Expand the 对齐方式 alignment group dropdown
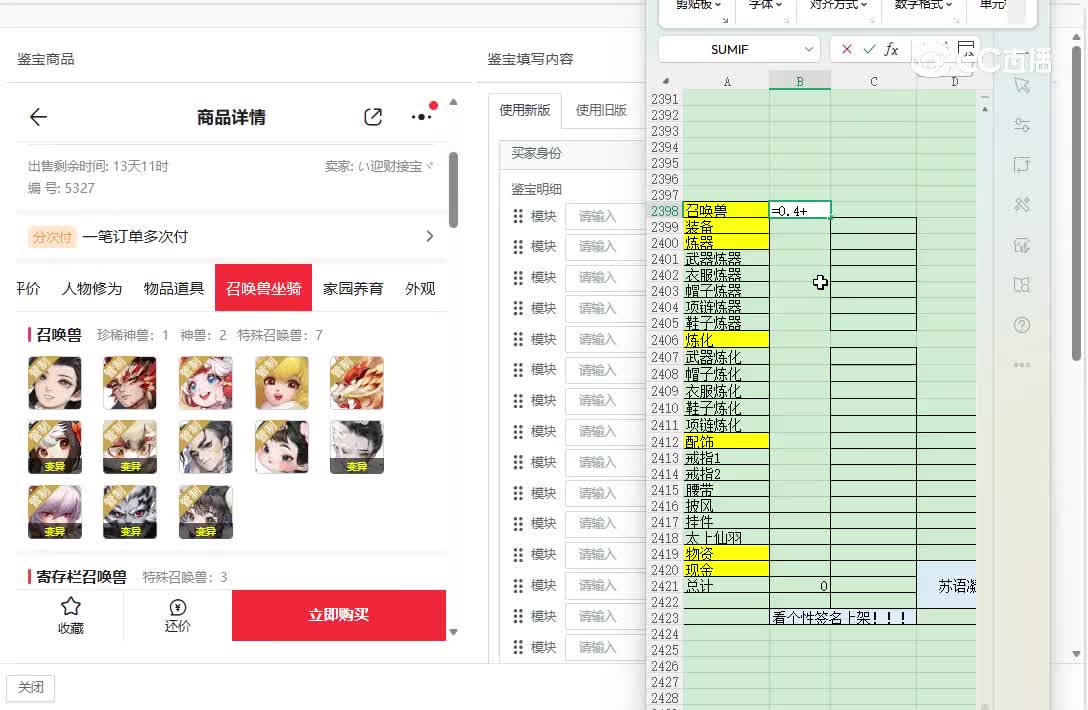This screenshot has width=1088, height=710. click(864, 5)
